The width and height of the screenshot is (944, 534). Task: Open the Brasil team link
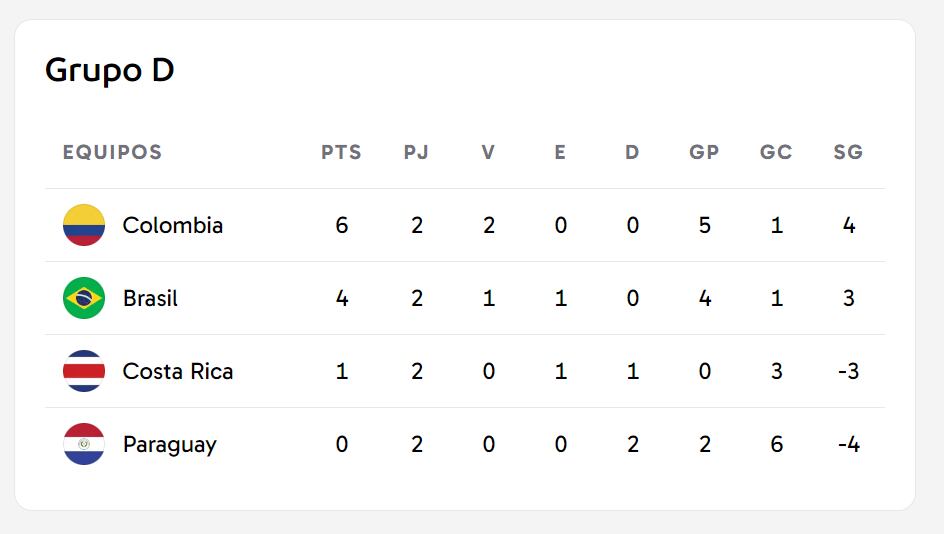[150, 298]
